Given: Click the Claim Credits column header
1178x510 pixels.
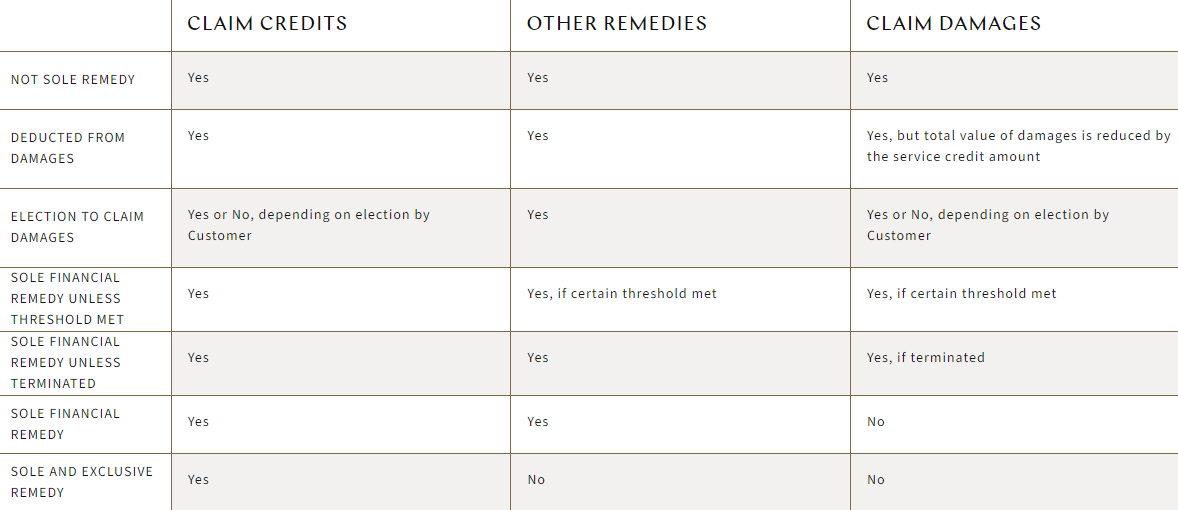Looking at the screenshot, I should pyautogui.click(x=267, y=23).
